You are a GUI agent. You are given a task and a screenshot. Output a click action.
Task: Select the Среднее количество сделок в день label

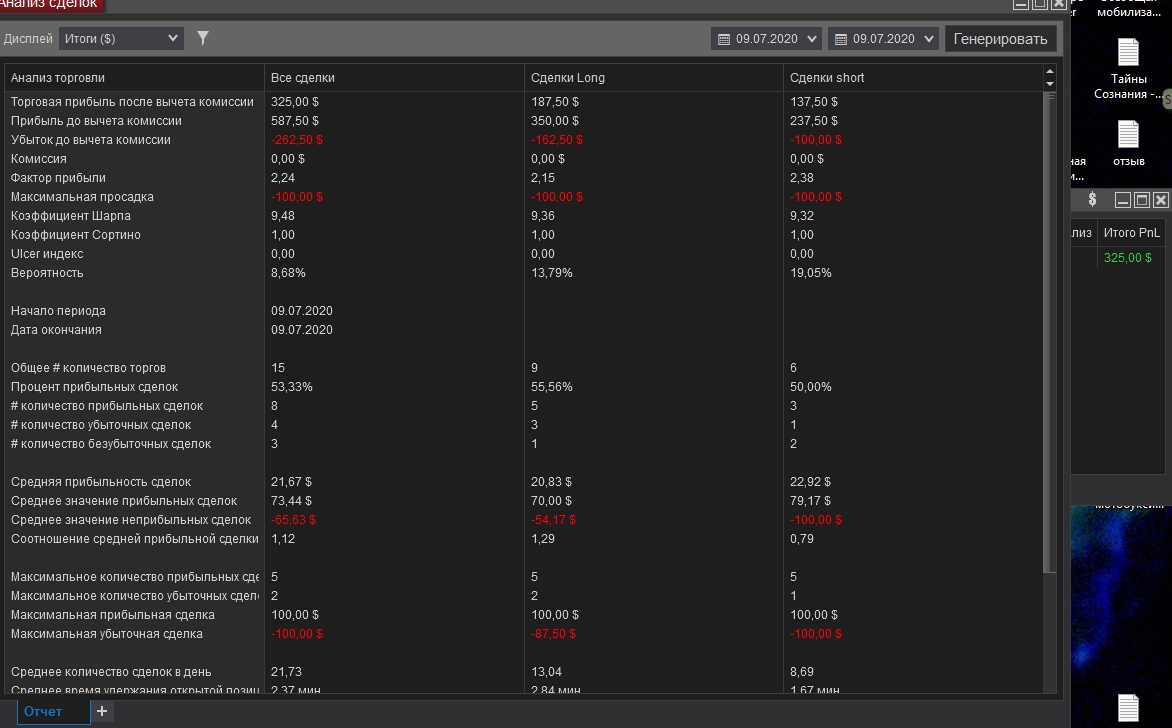pos(111,672)
